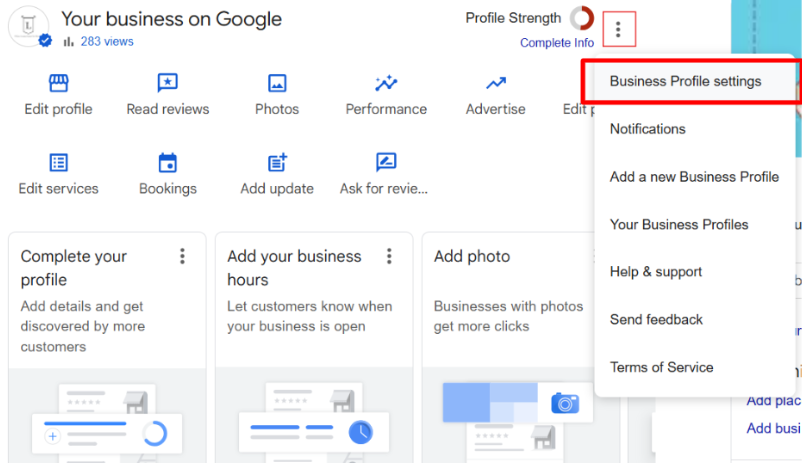Open the Add your business hours title
The height and width of the screenshot is (463, 802).
pos(294,268)
